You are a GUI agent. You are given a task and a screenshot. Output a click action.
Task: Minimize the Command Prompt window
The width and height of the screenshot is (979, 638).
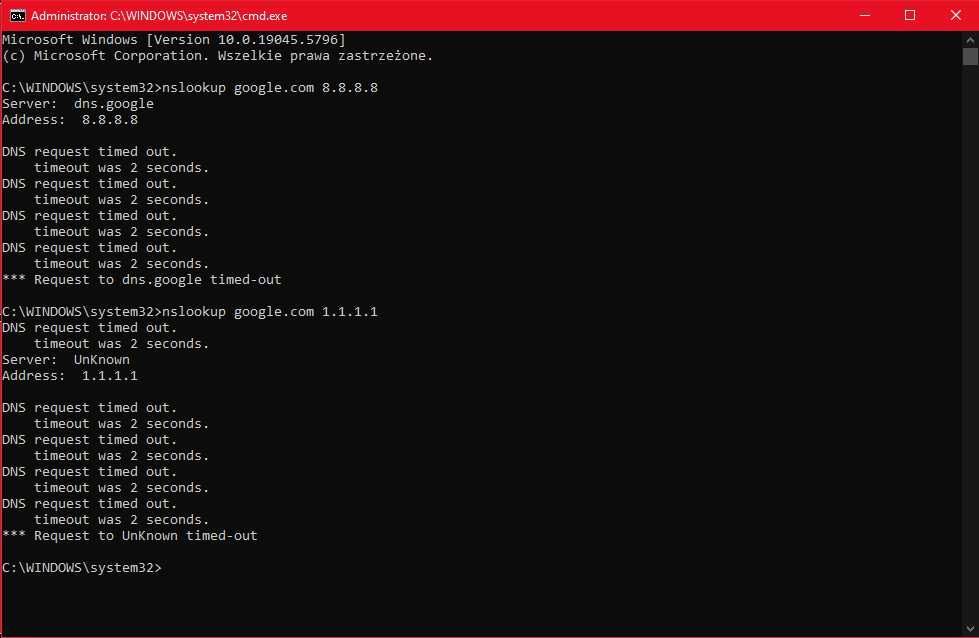[864, 15]
